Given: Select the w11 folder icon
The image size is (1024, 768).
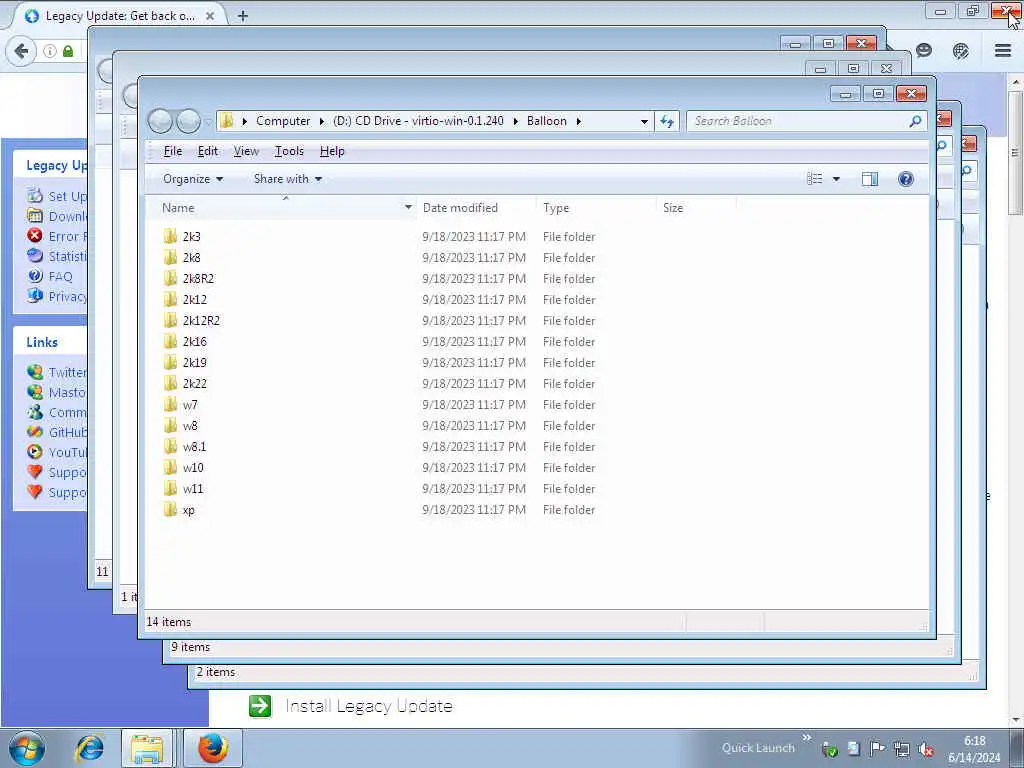Looking at the screenshot, I should pos(170,488).
